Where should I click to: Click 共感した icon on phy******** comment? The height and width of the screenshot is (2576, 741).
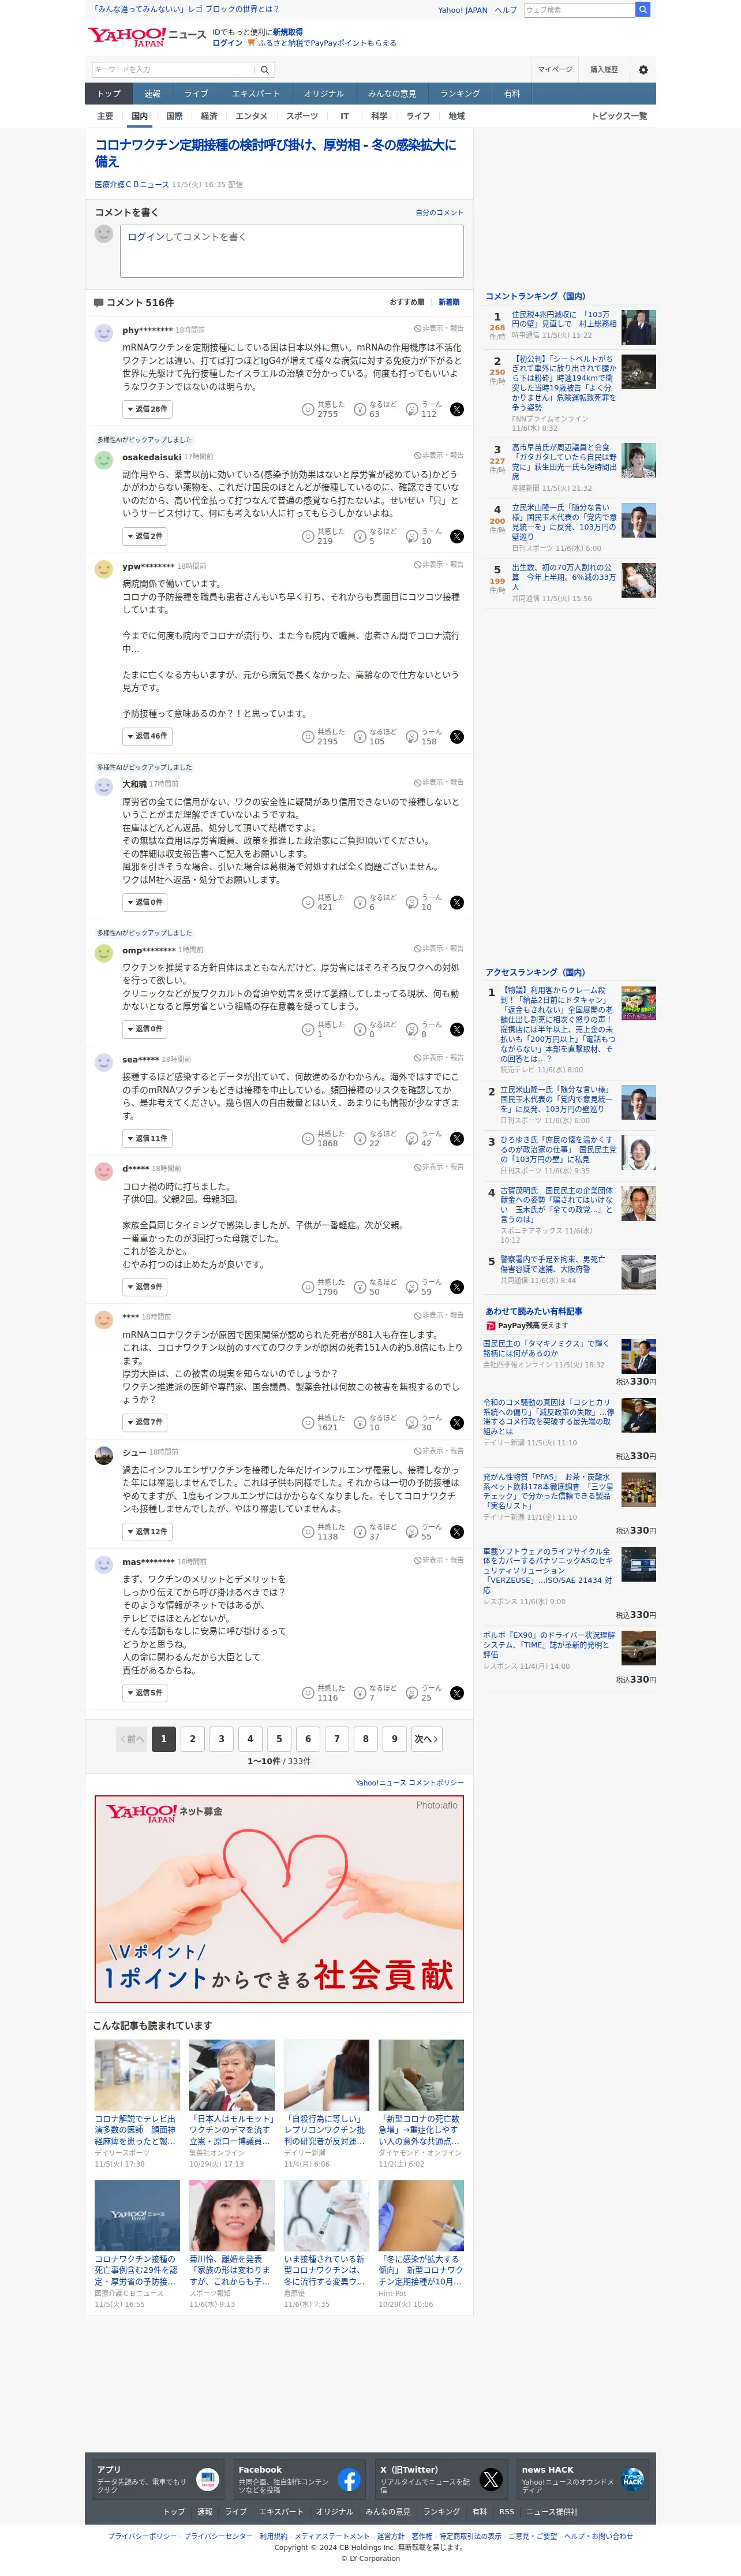[x=308, y=409]
